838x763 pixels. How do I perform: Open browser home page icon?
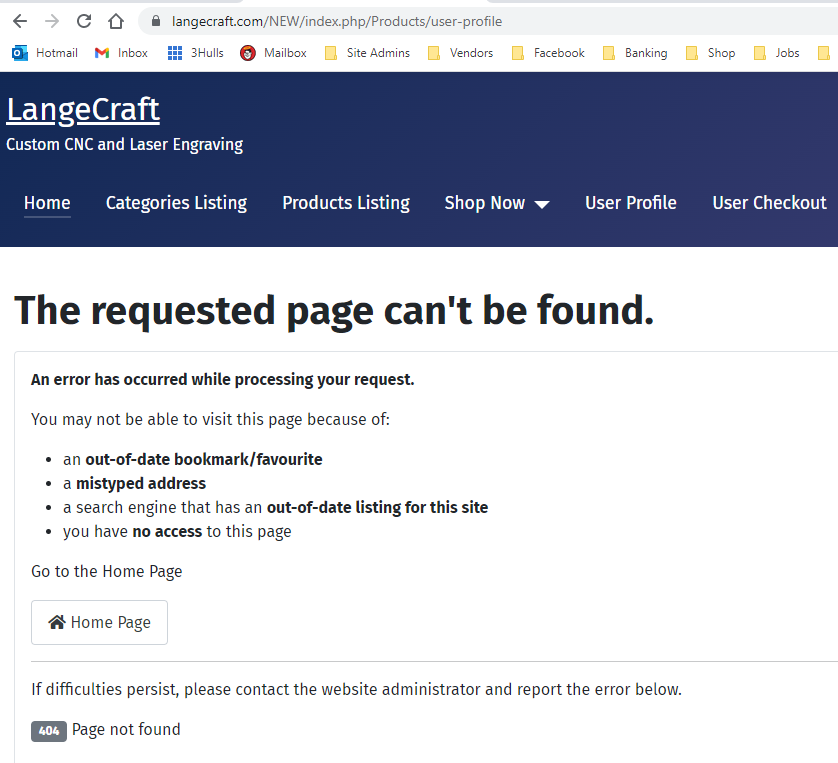click(116, 21)
